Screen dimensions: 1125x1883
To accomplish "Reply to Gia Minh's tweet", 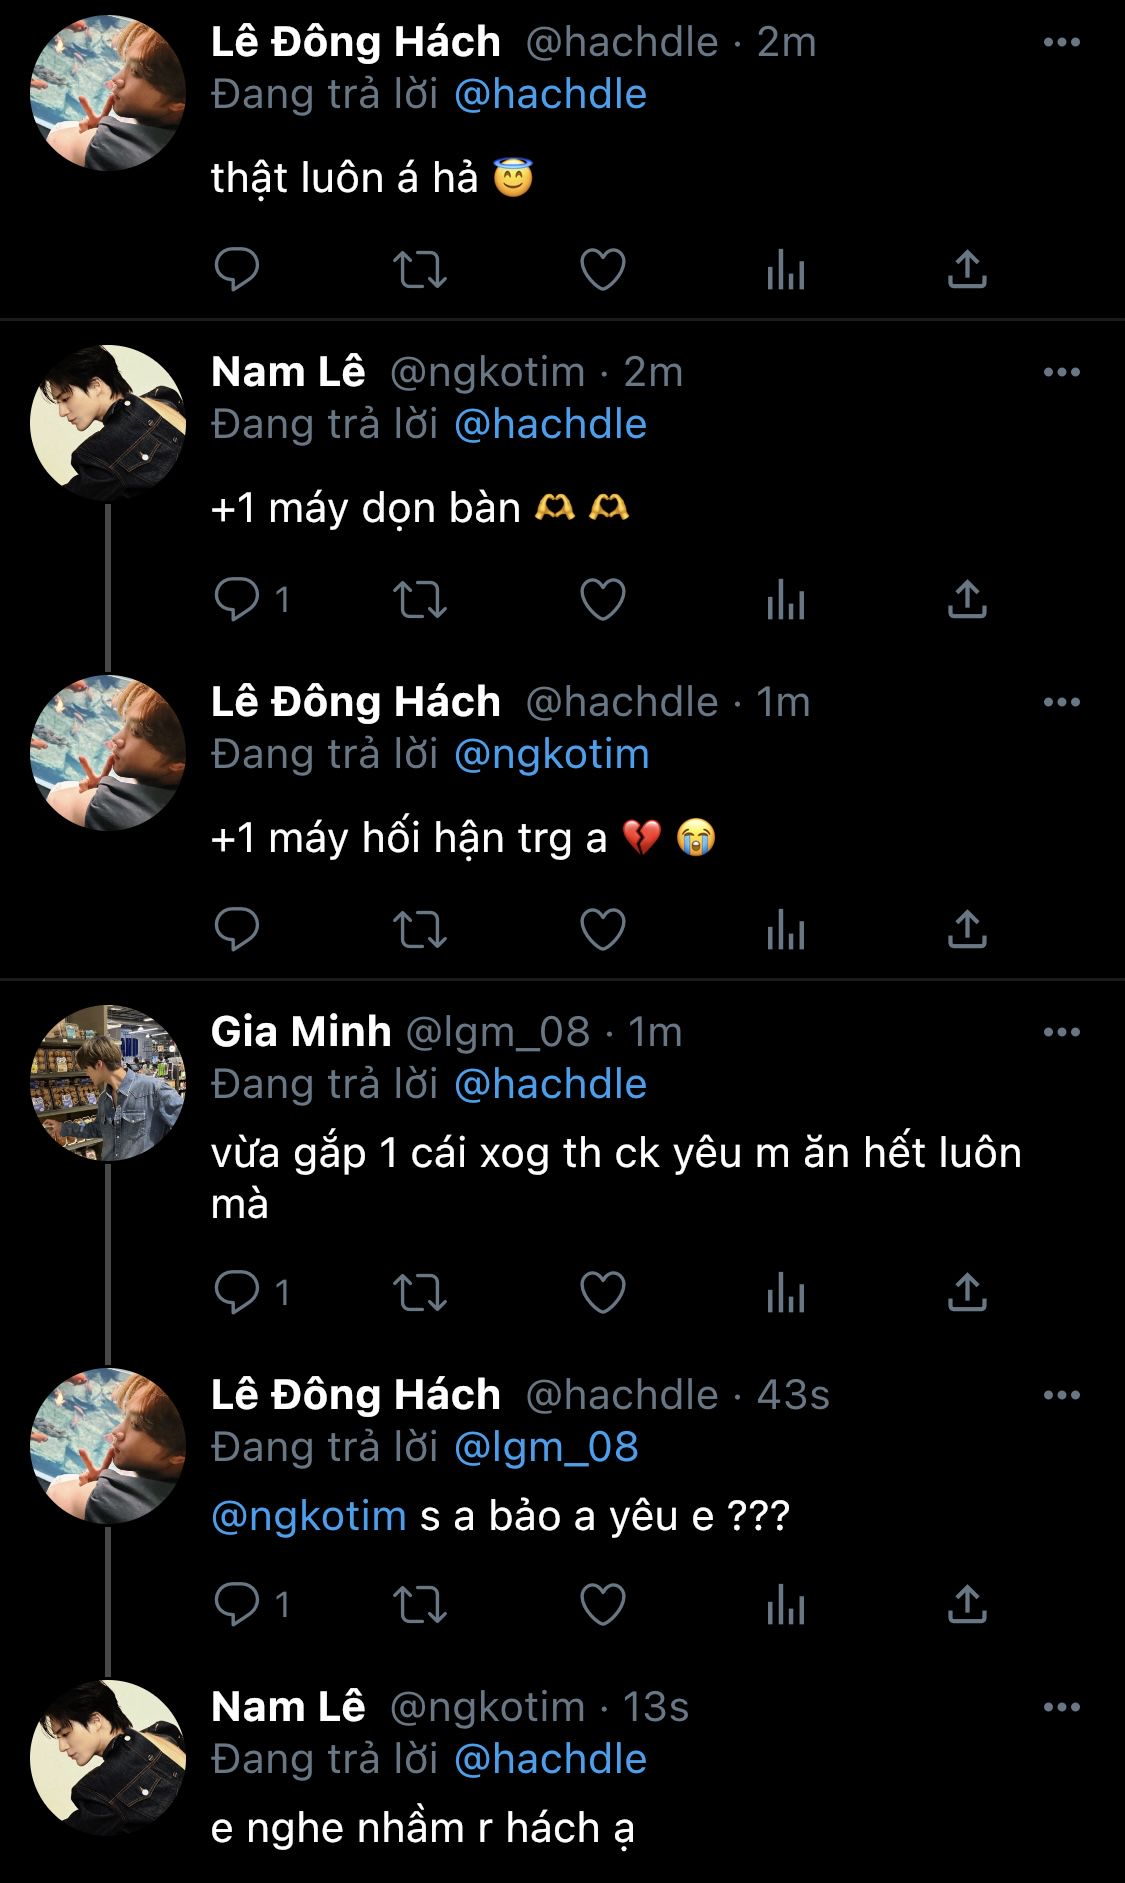I will [x=237, y=1293].
